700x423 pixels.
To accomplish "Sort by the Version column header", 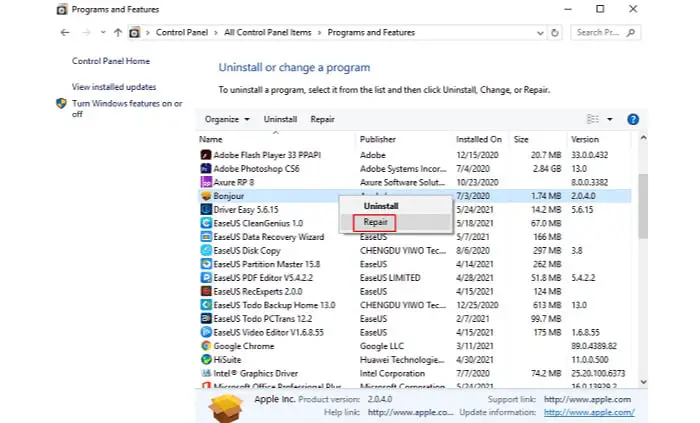I will pos(585,139).
